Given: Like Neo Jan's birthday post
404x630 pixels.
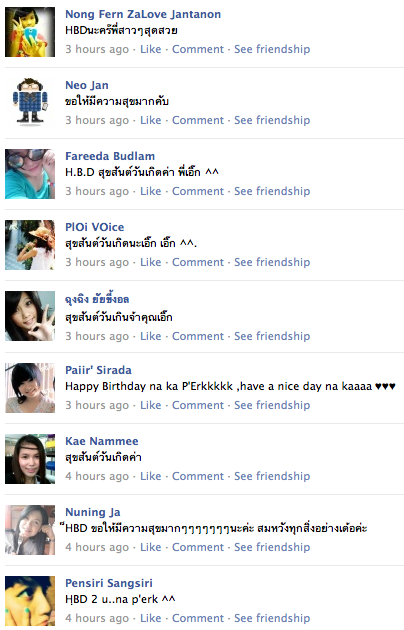Looking at the screenshot, I should pos(151,120).
